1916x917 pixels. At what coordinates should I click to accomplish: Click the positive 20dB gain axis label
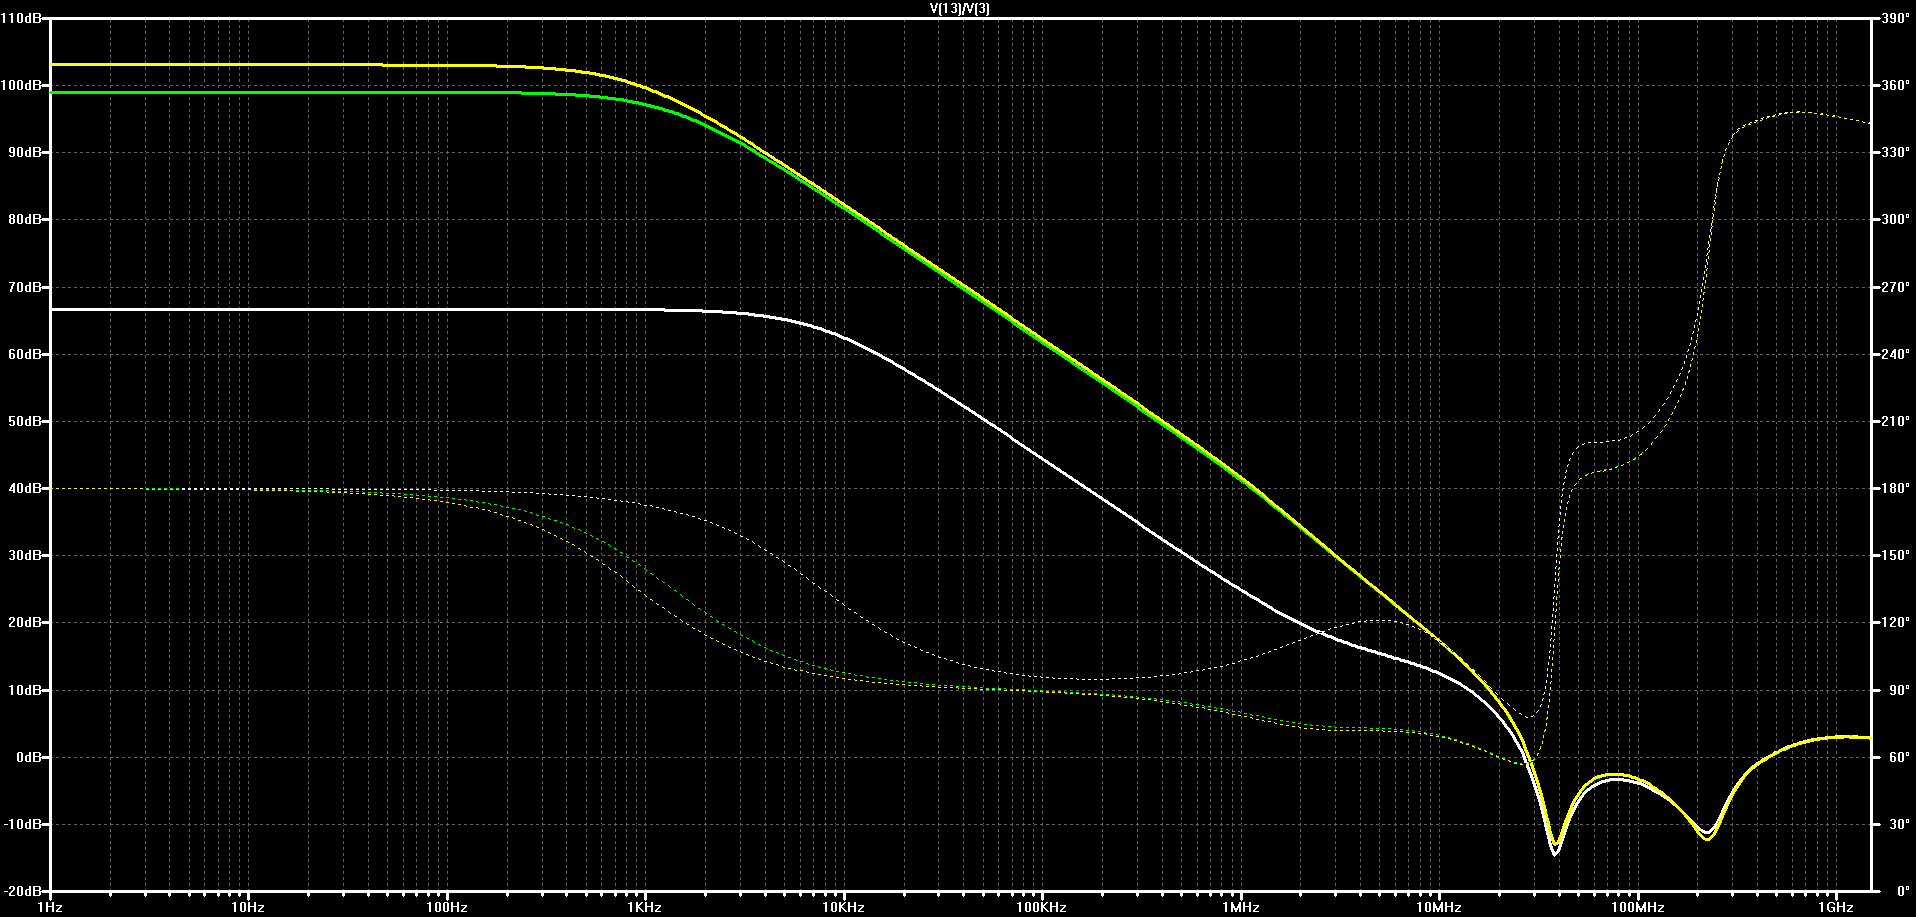click(x=25, y=622)
